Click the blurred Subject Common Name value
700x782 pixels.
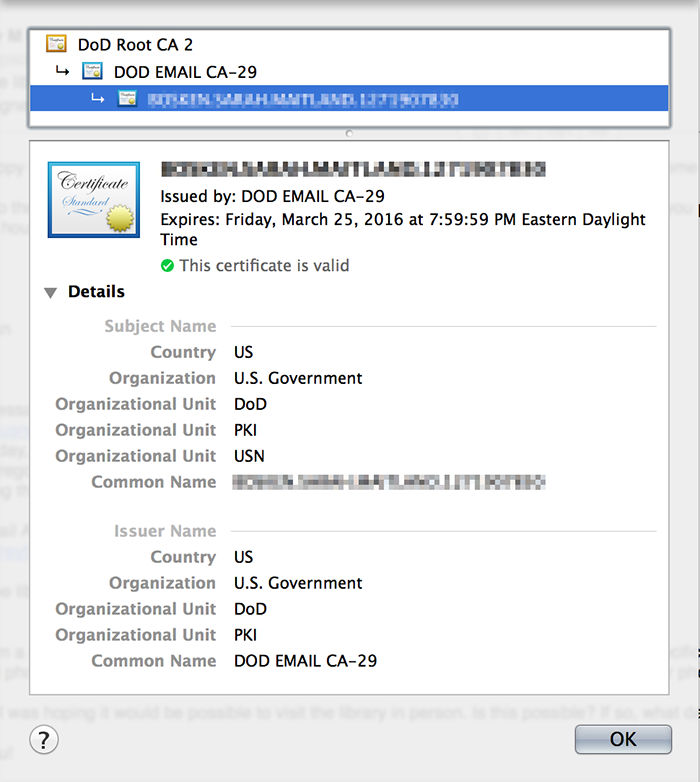tap(389, 482)
